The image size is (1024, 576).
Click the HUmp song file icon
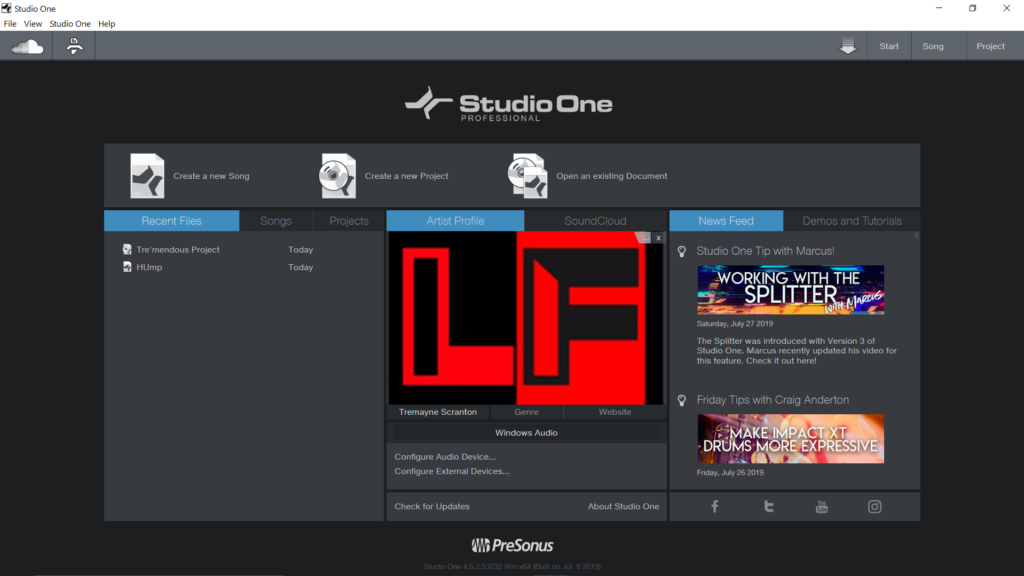[127, 267]
